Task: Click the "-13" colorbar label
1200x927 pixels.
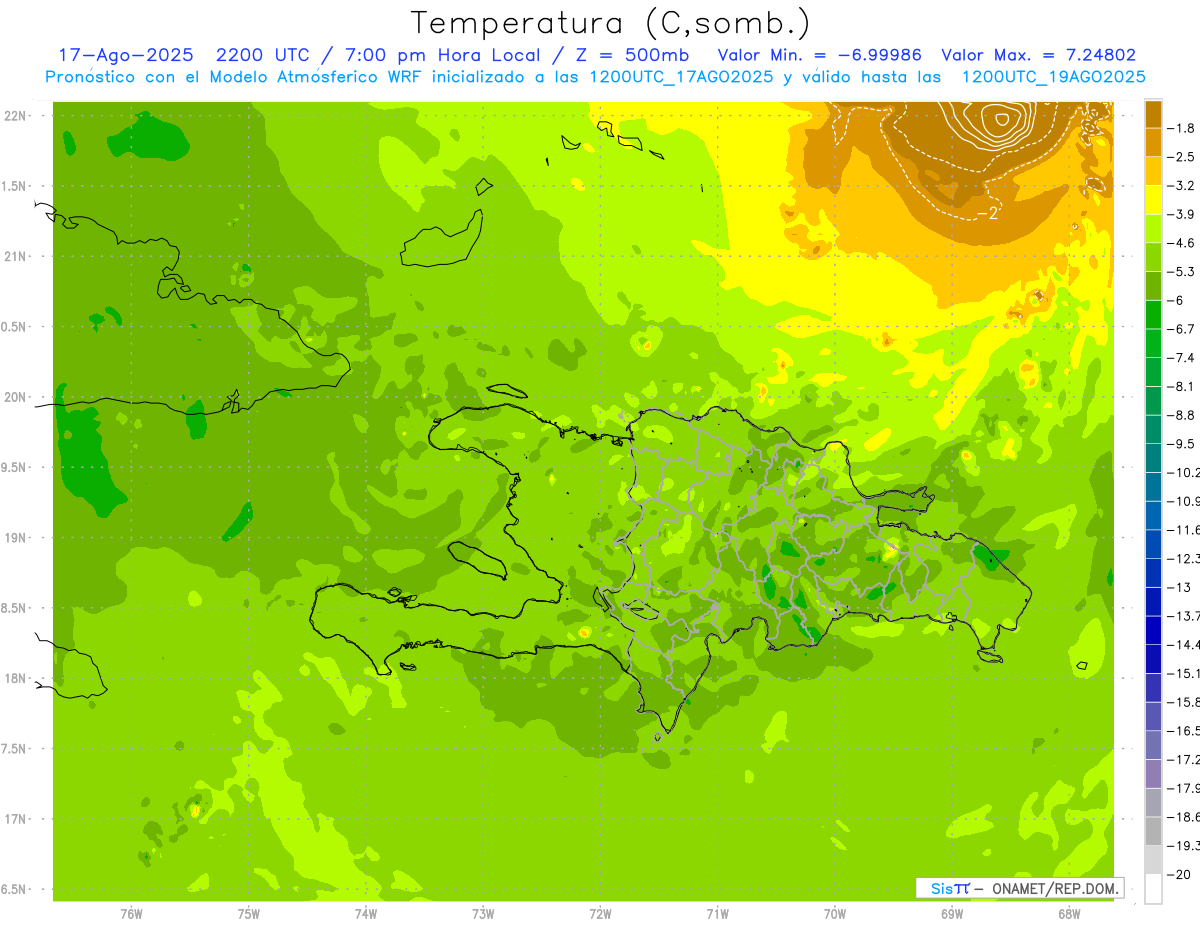Action: point(1180,587)
